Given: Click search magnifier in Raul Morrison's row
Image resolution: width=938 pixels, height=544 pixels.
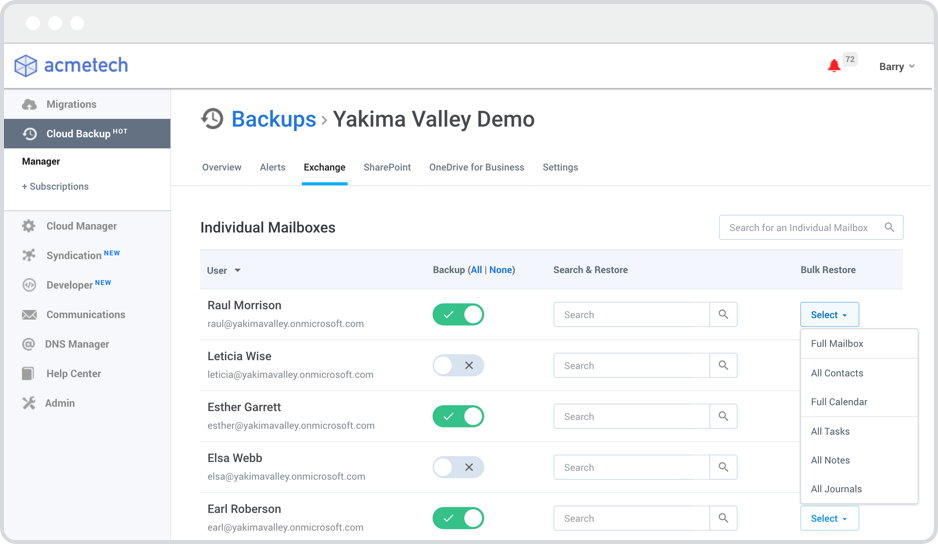Looking at the screenshot, I should tap(723, 315).
